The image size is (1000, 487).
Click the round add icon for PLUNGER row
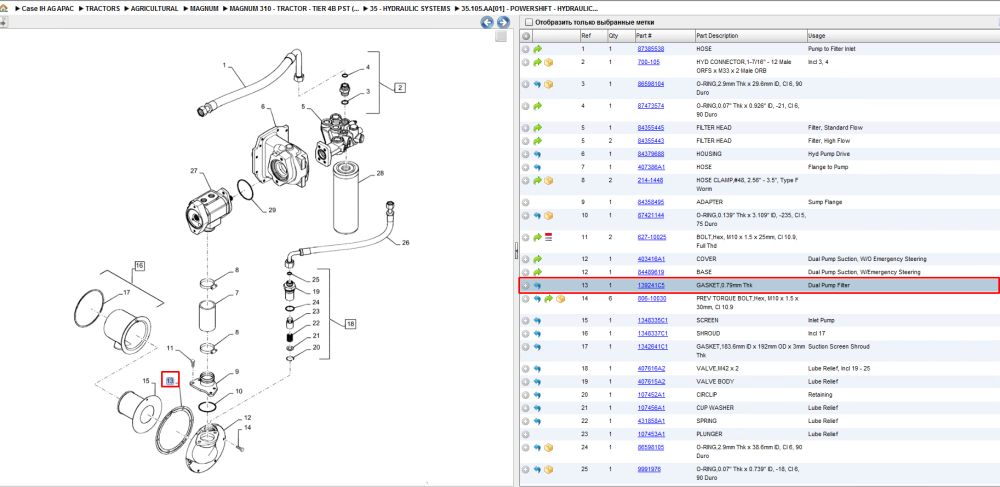point(526,434)
